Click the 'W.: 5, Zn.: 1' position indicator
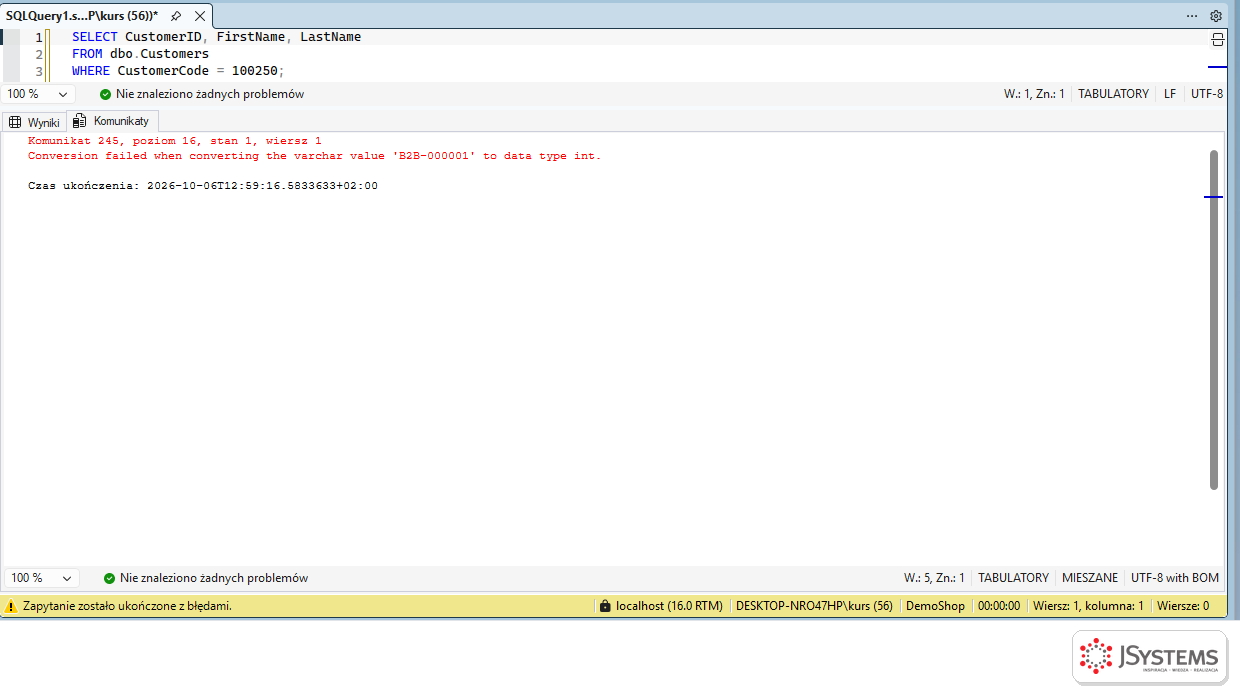 tap(934, 578)
